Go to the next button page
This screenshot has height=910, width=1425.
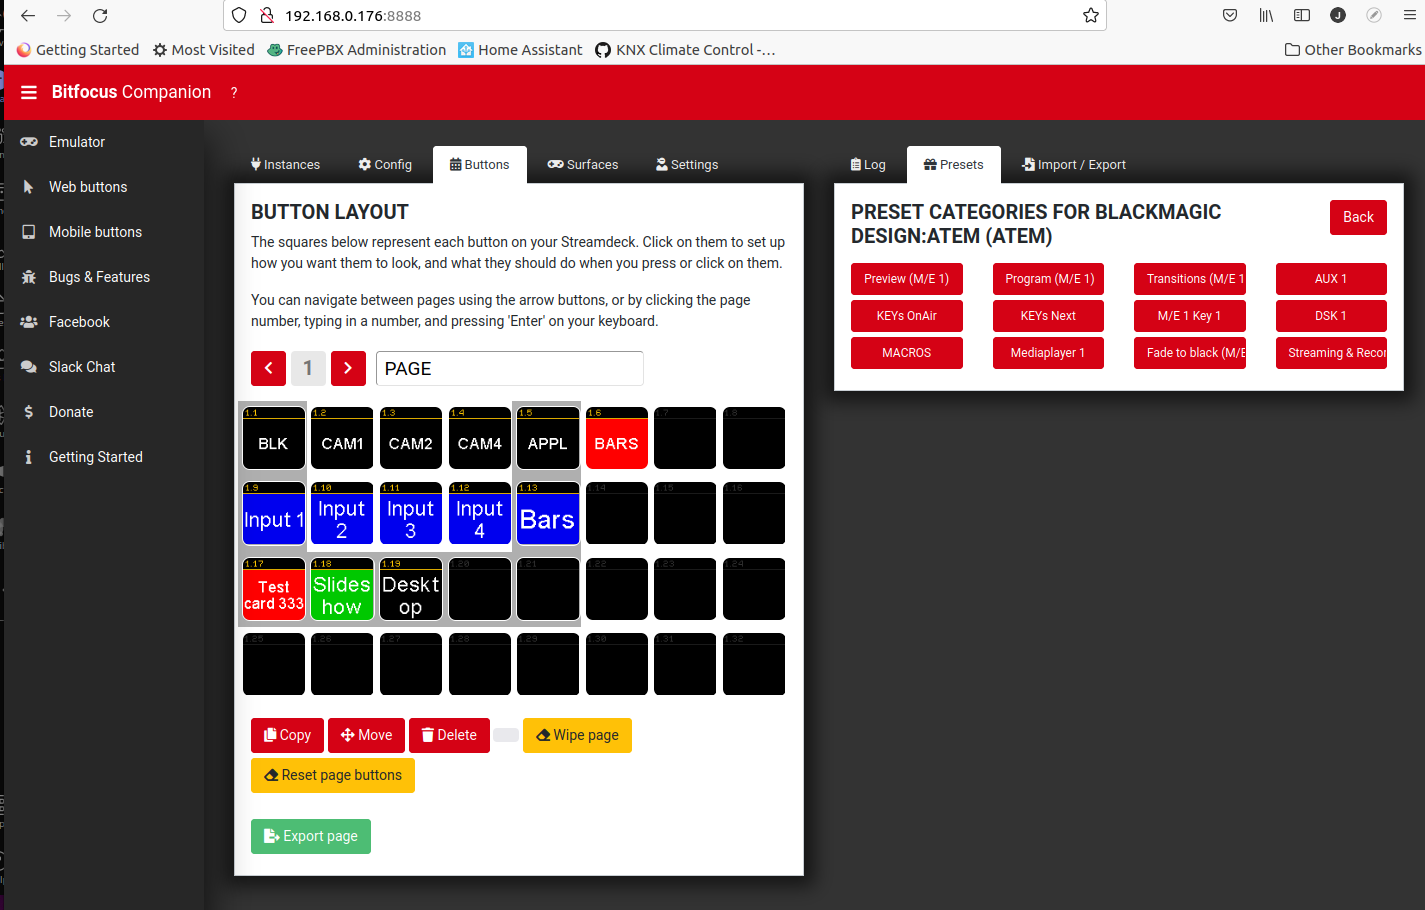tap(348, 368)
